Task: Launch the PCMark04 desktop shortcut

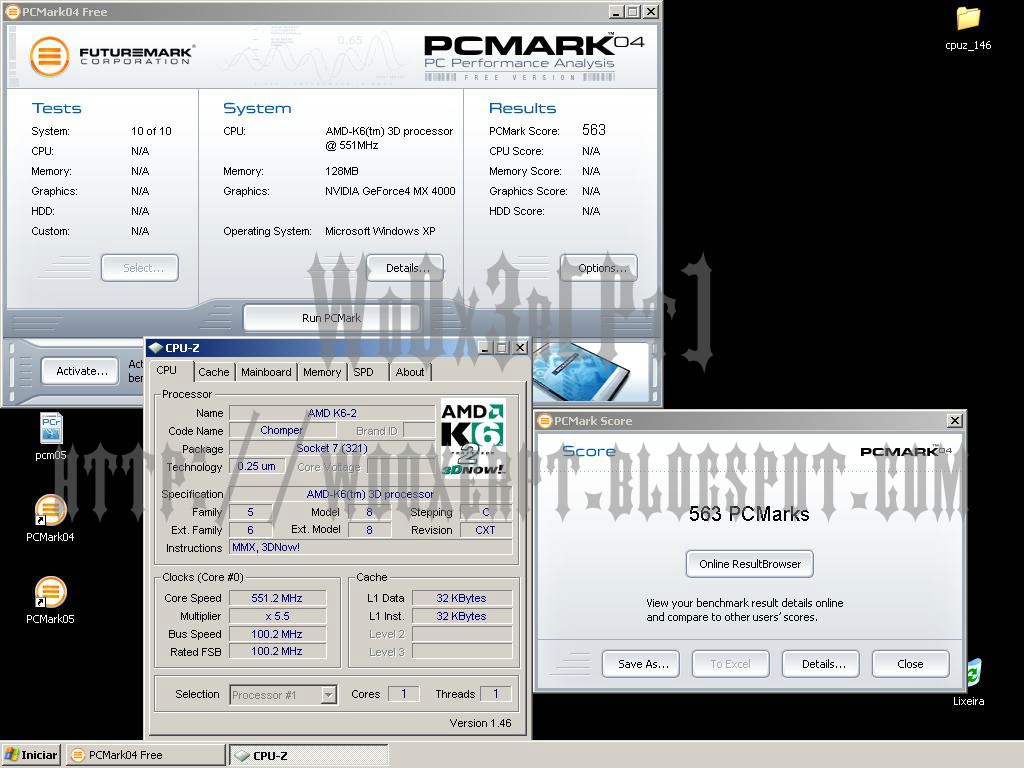Action: point(50,519)
